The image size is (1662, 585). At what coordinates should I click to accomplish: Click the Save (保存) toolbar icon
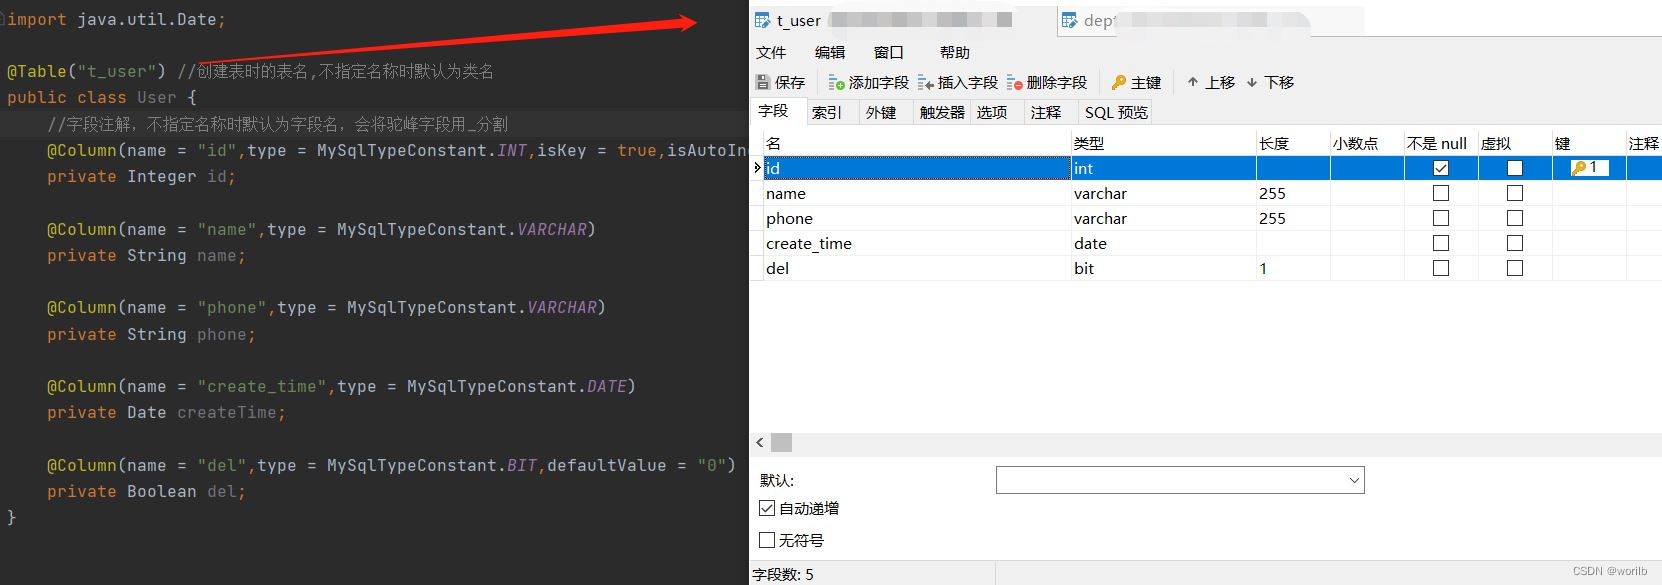[780, 82]
